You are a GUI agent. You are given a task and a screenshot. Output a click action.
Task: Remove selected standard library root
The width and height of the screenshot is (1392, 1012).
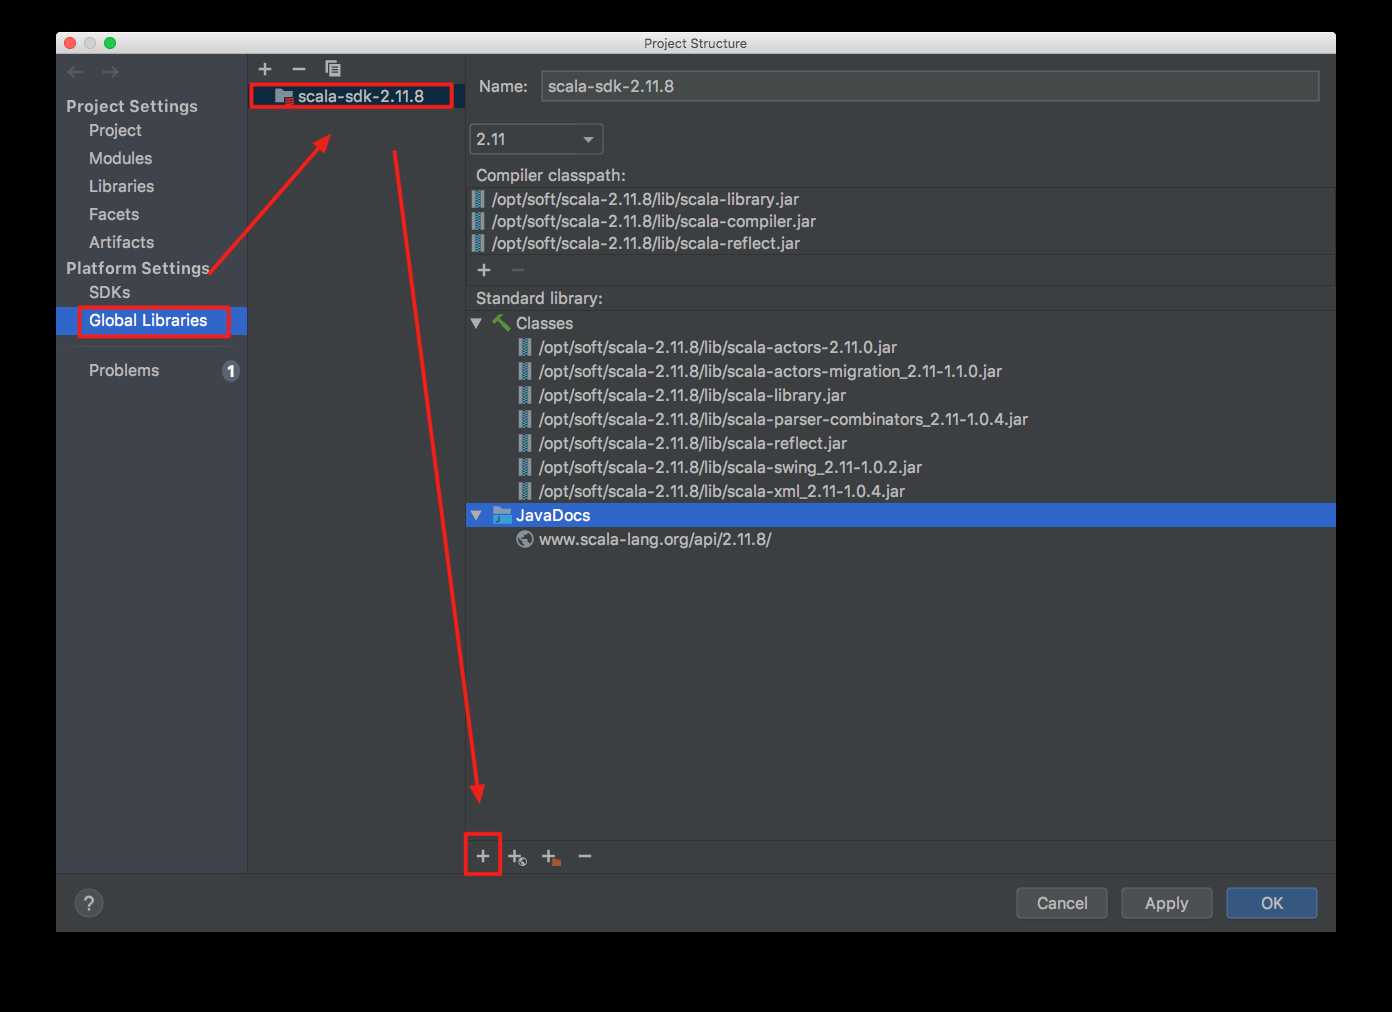pyautogui.click(x=585, y=856)
